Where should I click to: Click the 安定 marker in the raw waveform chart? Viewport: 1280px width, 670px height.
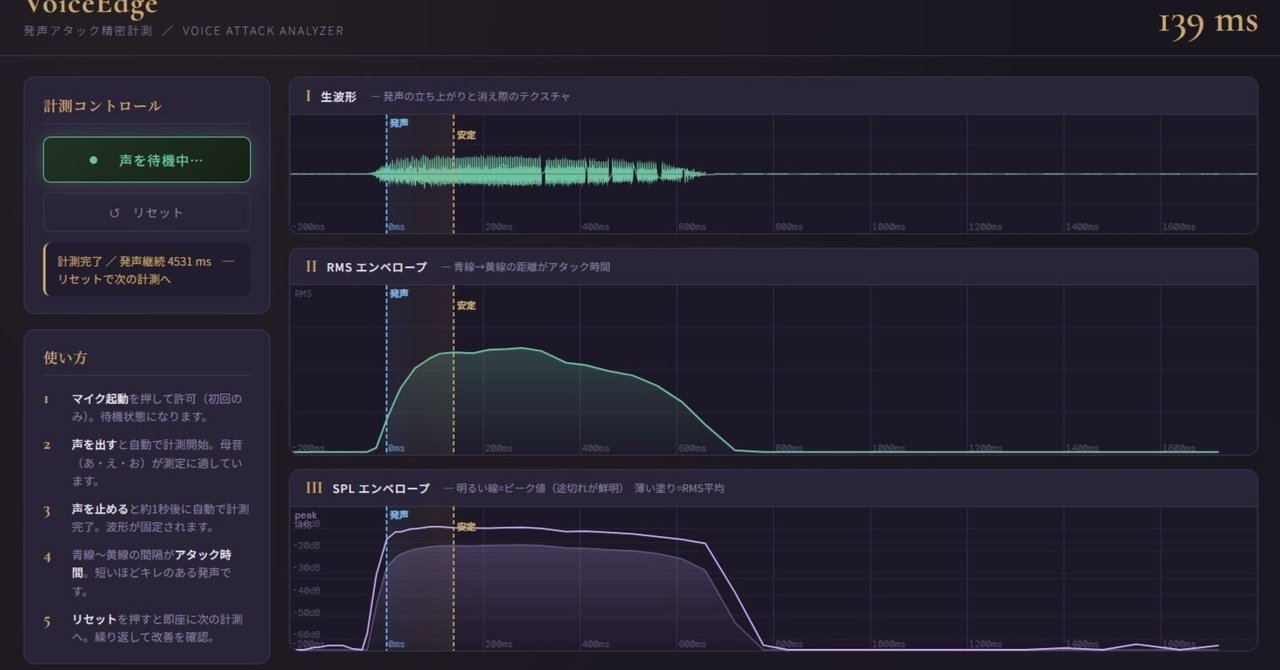coord(466,135)
